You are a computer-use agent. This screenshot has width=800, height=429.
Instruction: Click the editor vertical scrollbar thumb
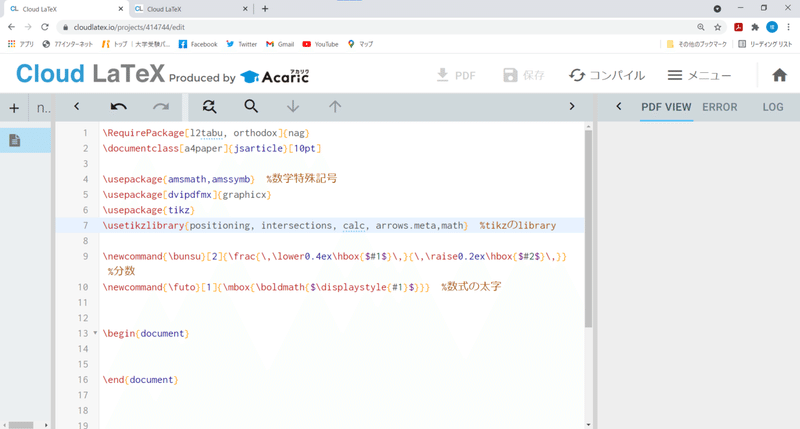coord(588,229)
